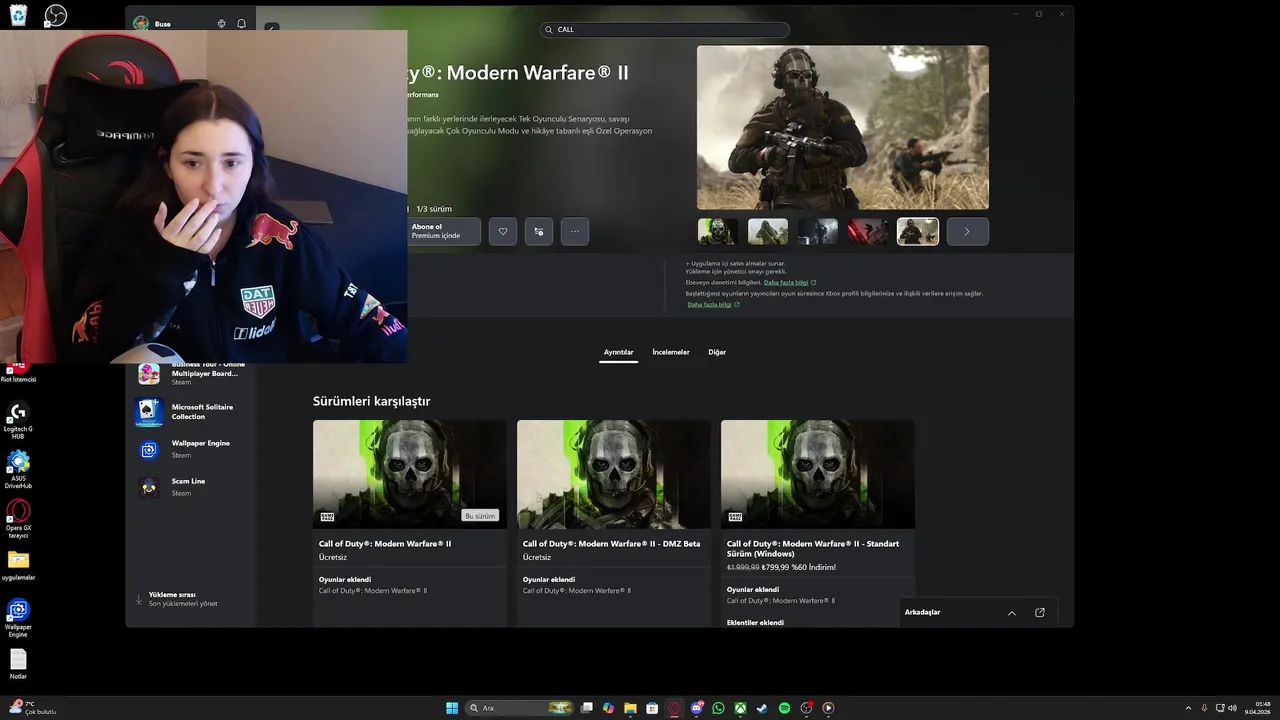Click the 1/3 sürüm label
Viewport: 1280px width, 720px height.
[433, 209]
